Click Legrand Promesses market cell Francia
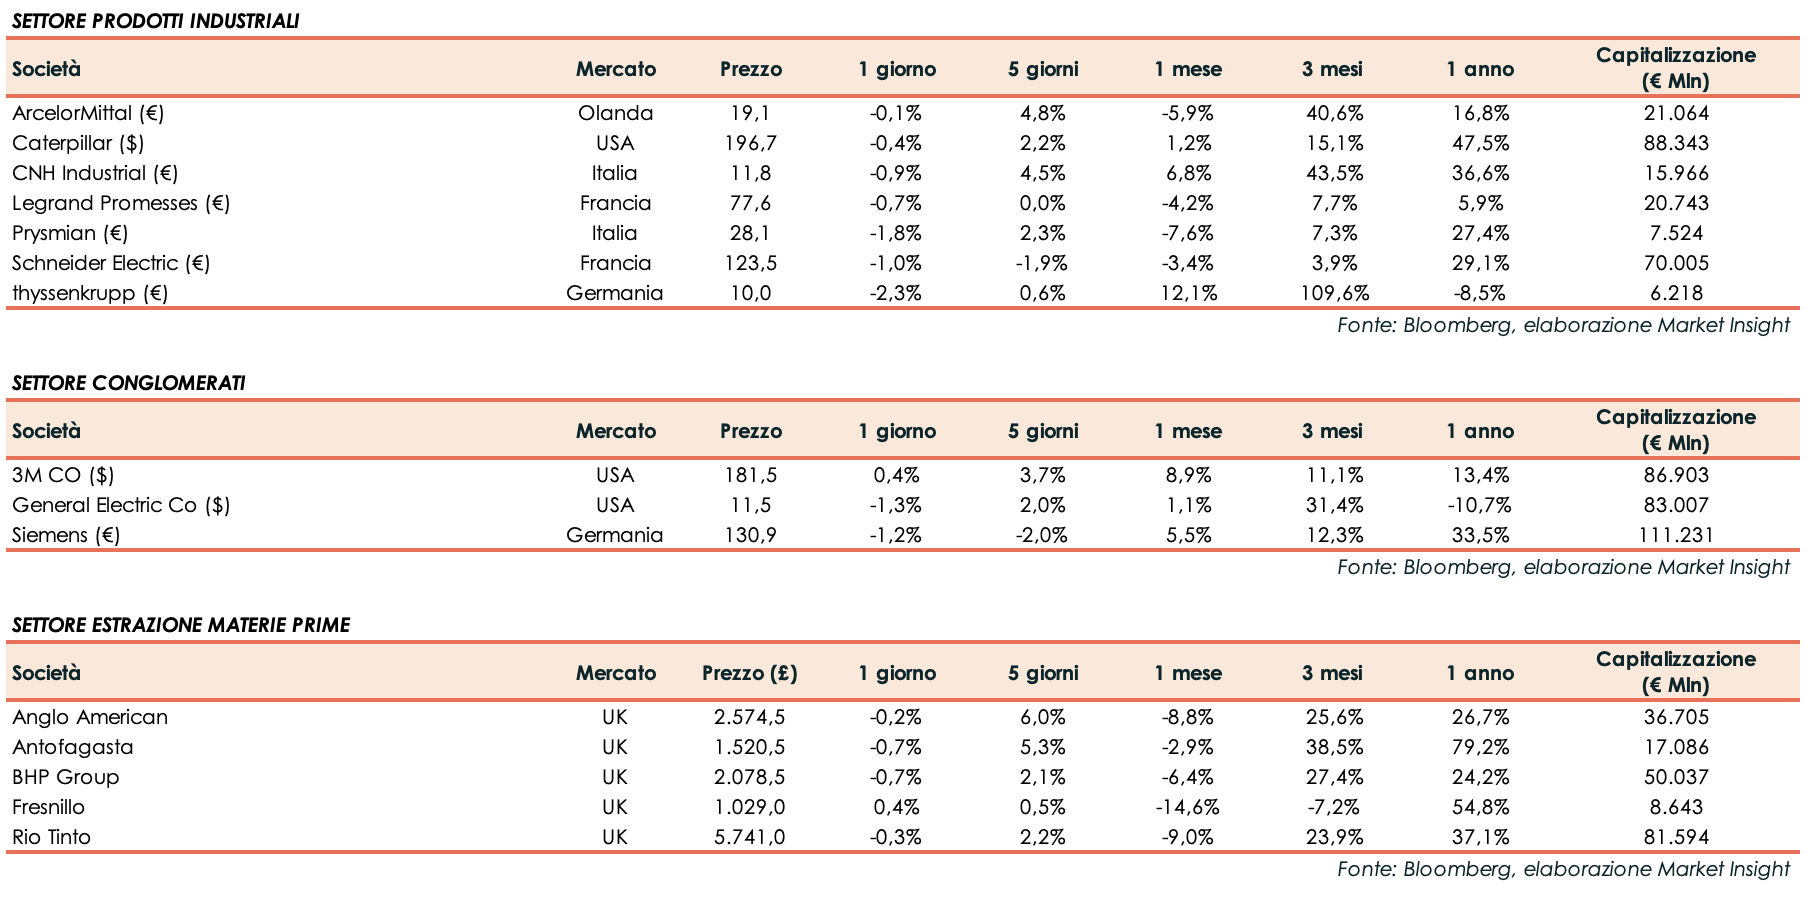Screen dimensions: 1814x898 pos(615,203)
